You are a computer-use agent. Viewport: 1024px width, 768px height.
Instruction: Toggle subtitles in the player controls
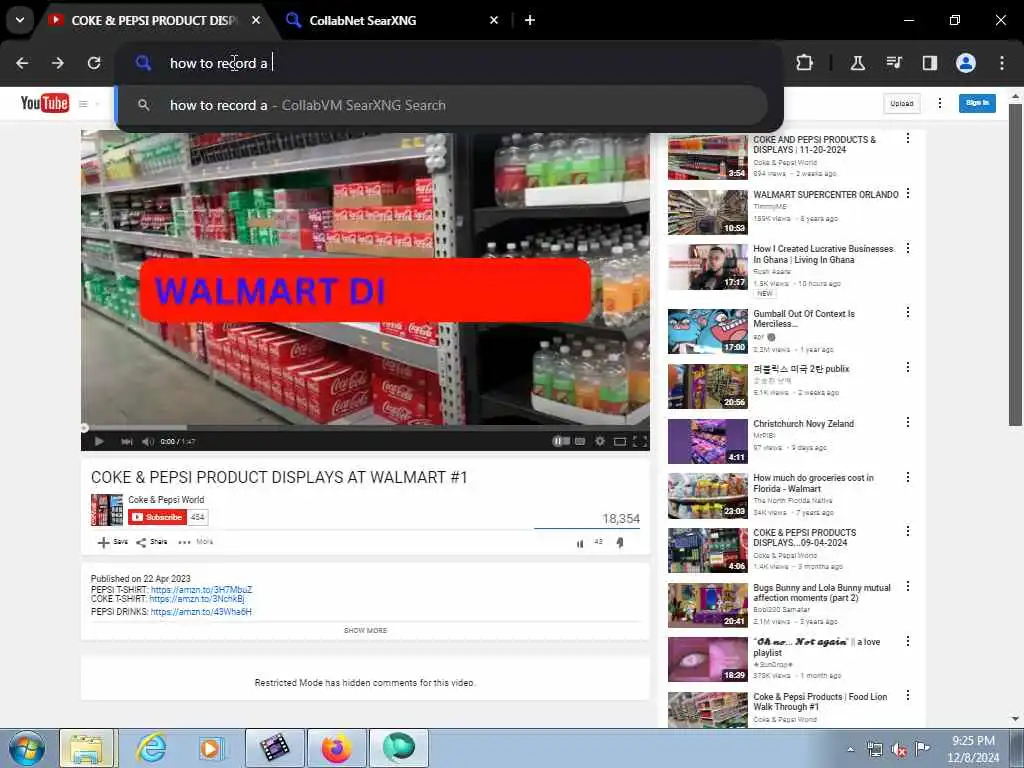pyautogui.click(x=580, y=441)
